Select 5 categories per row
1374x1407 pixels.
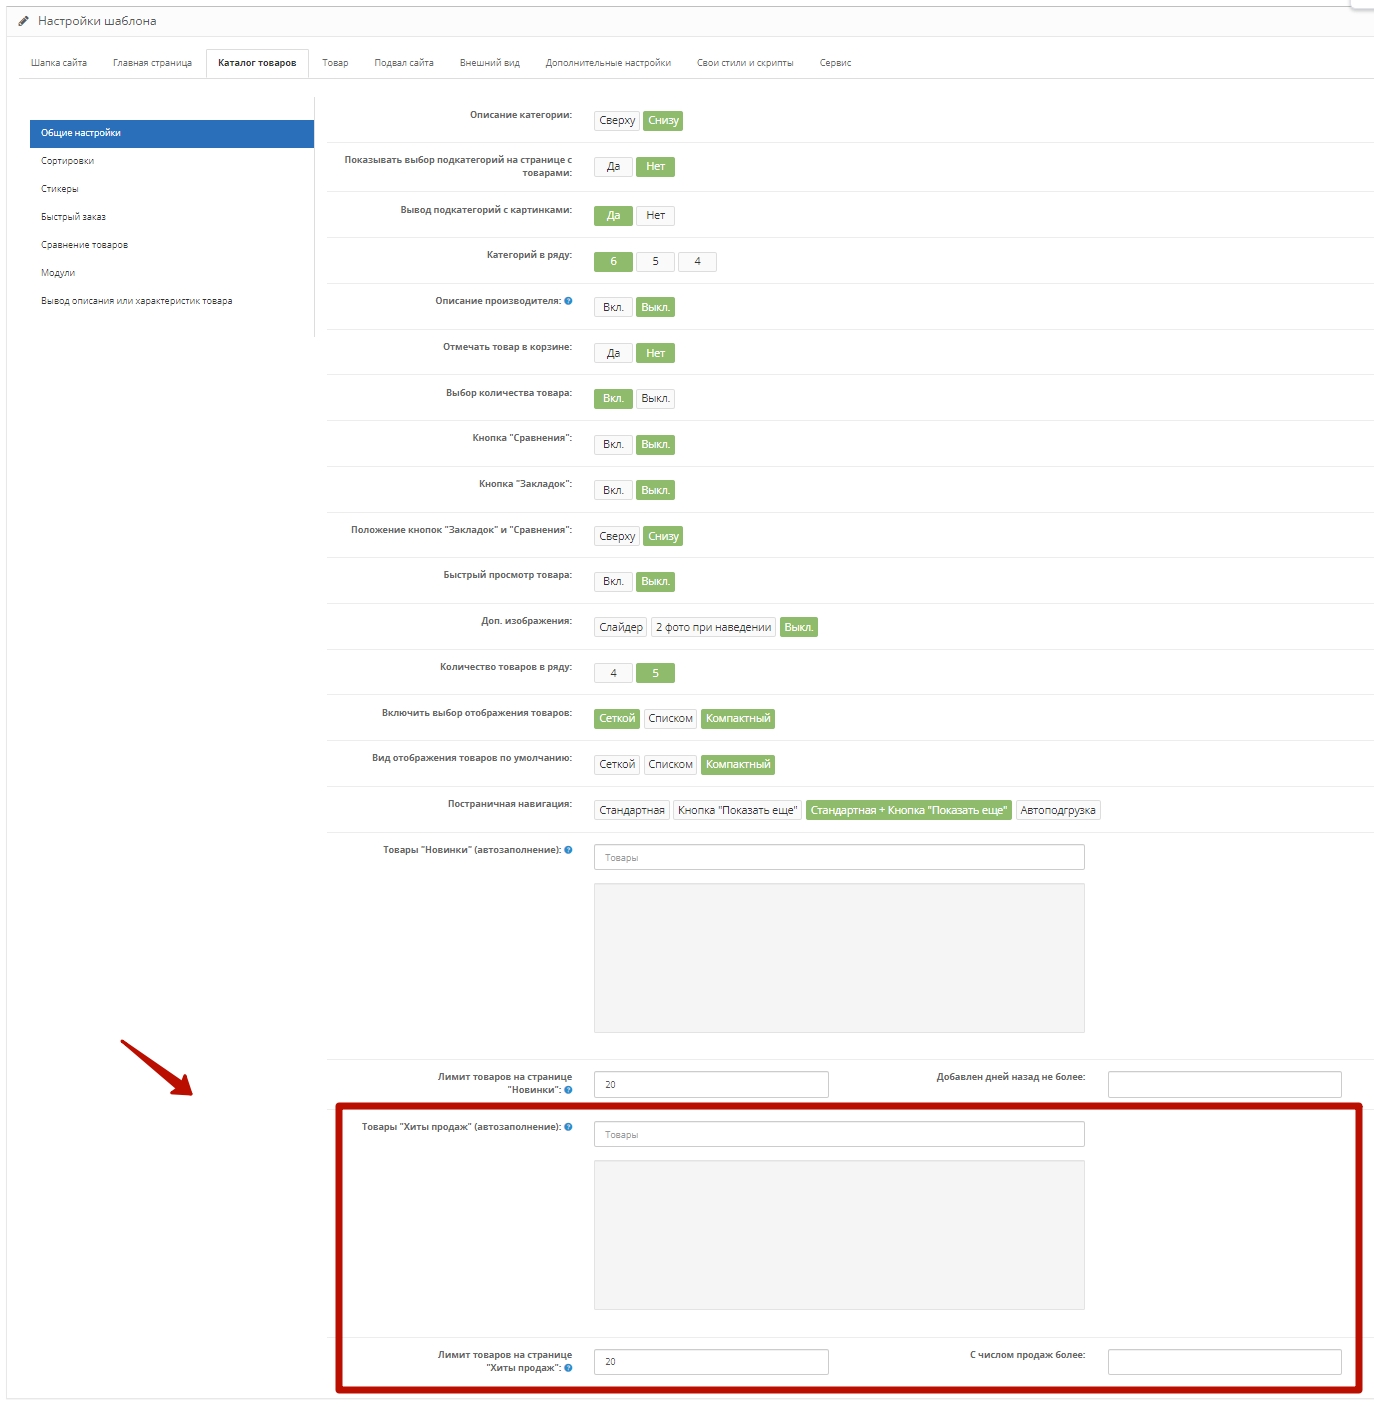[655, 262]
